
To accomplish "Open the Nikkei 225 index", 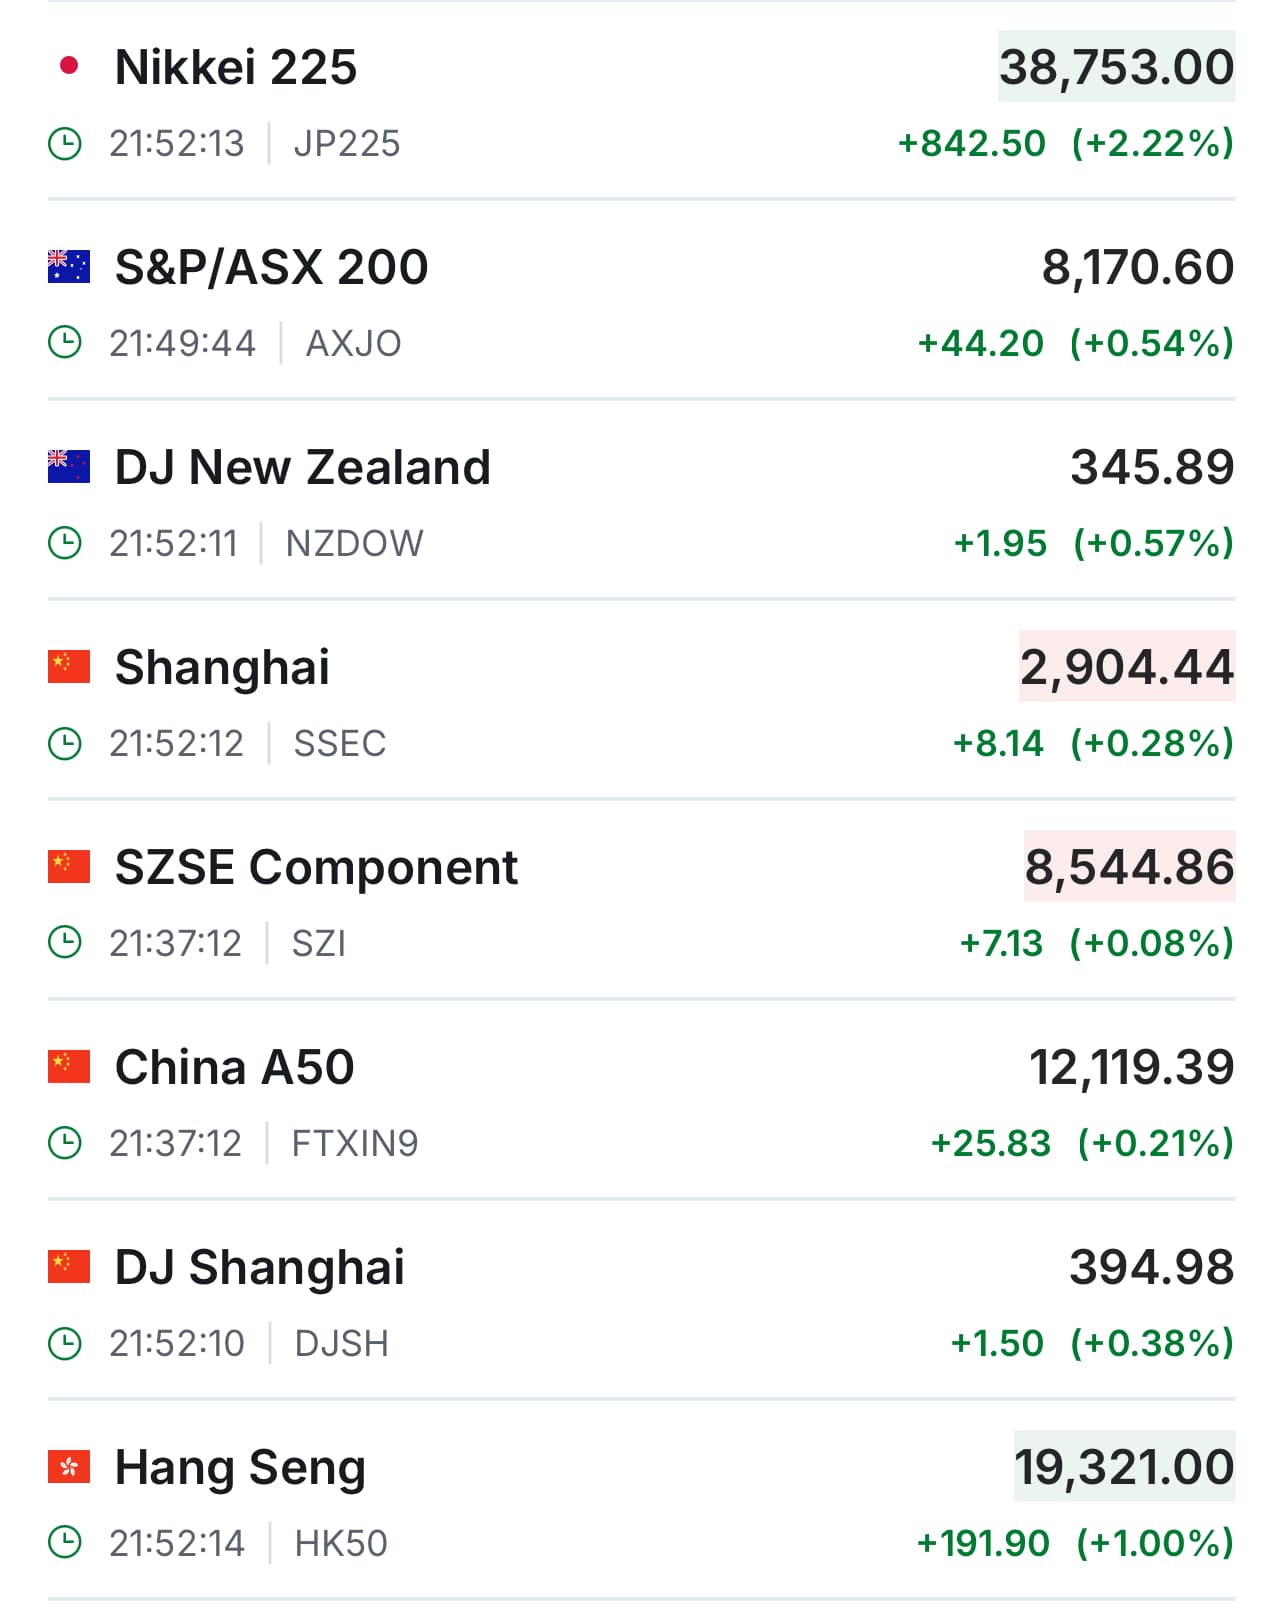I will point(236,67).
